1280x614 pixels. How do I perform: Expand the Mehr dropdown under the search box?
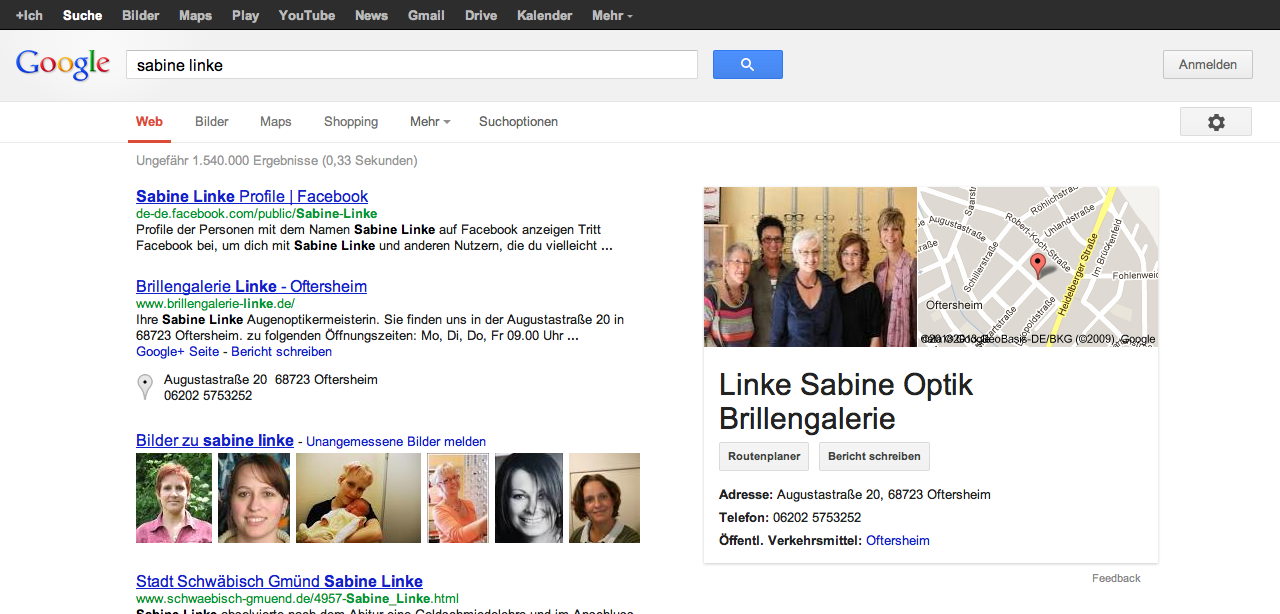coord(430,122)
